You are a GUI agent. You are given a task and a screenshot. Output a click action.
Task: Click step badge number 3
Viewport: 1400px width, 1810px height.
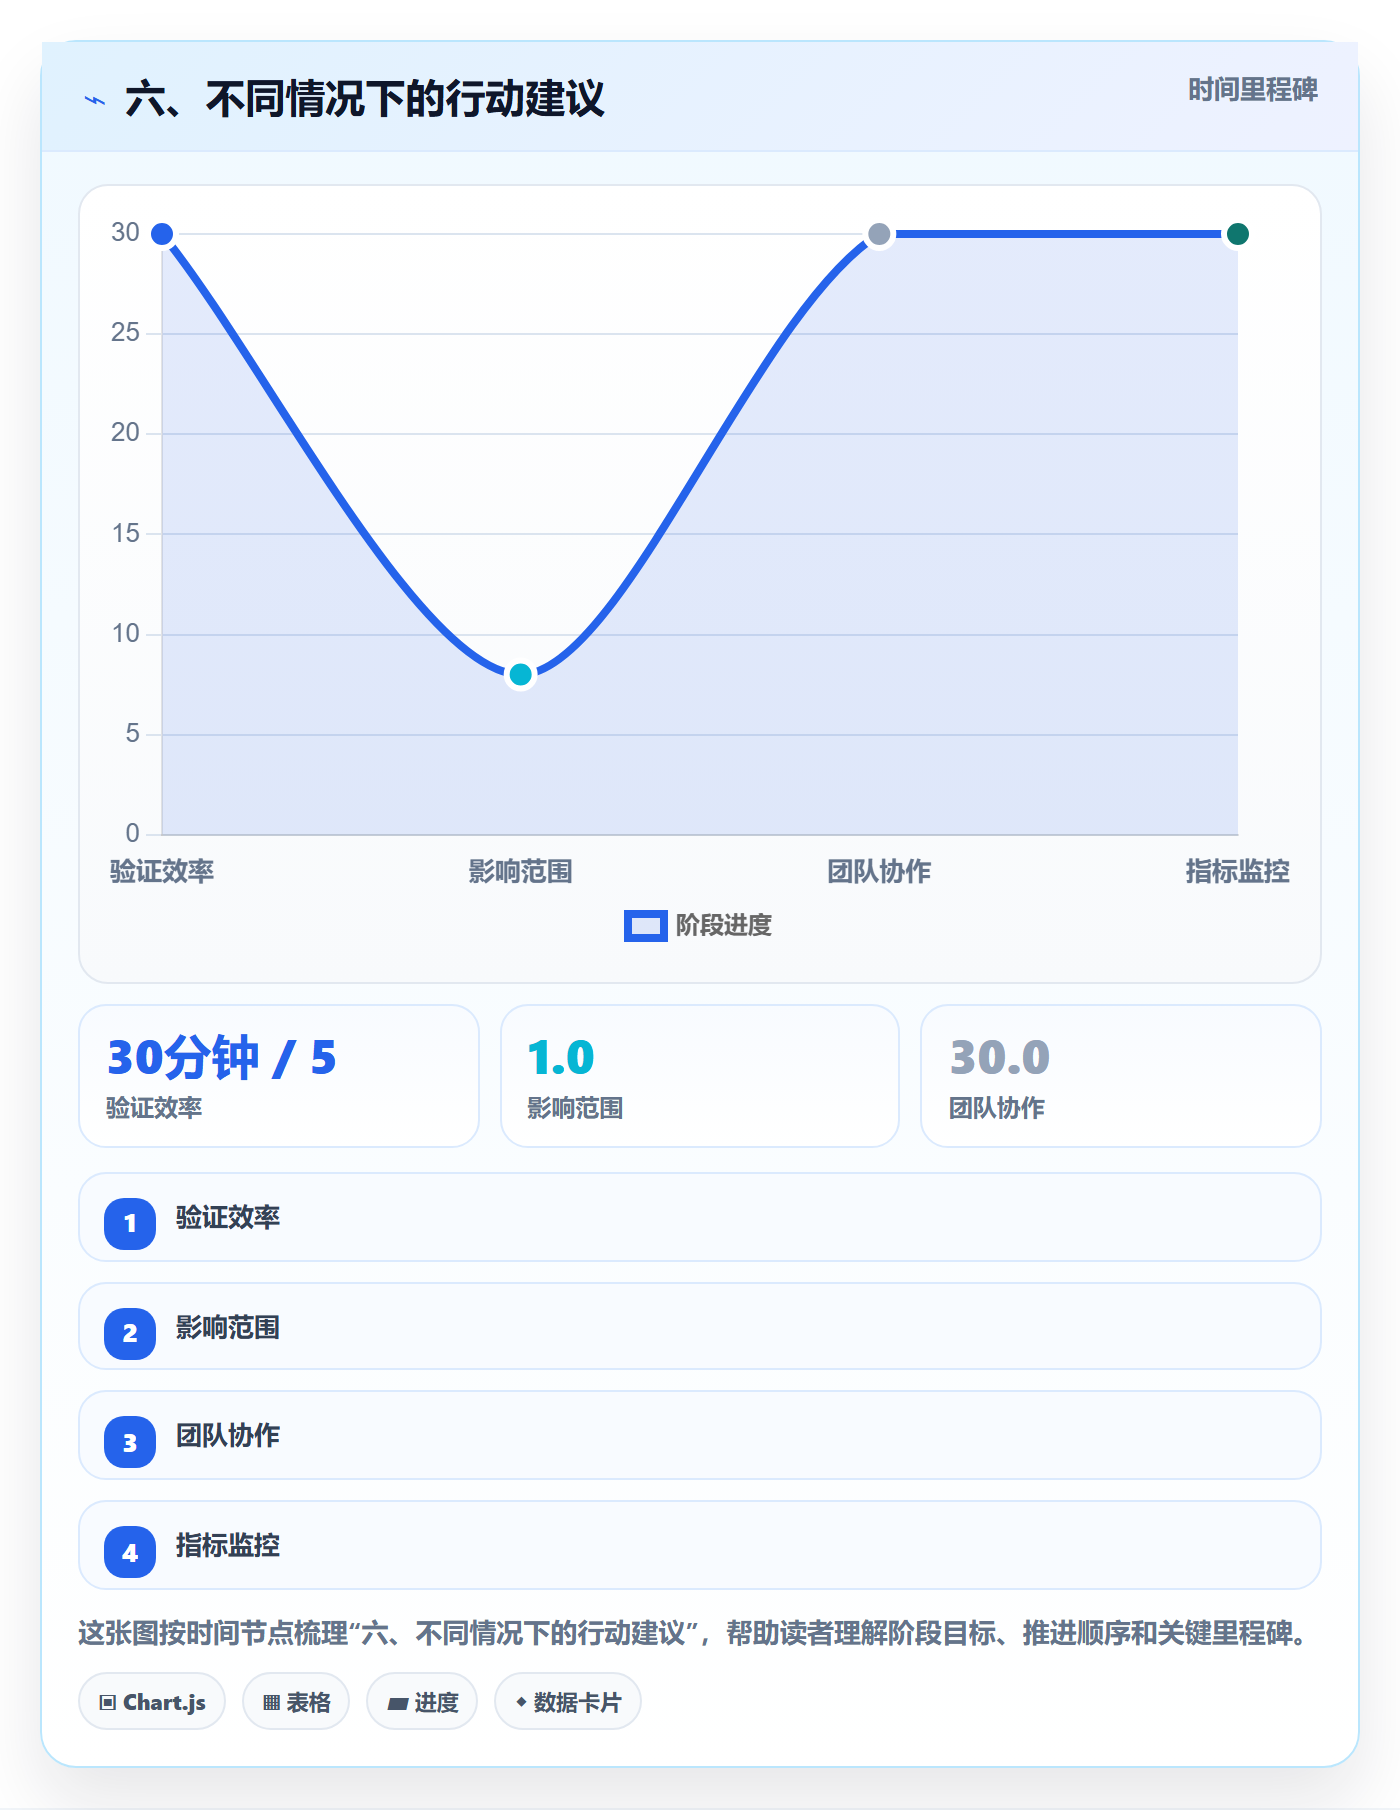coord(130,1443)
